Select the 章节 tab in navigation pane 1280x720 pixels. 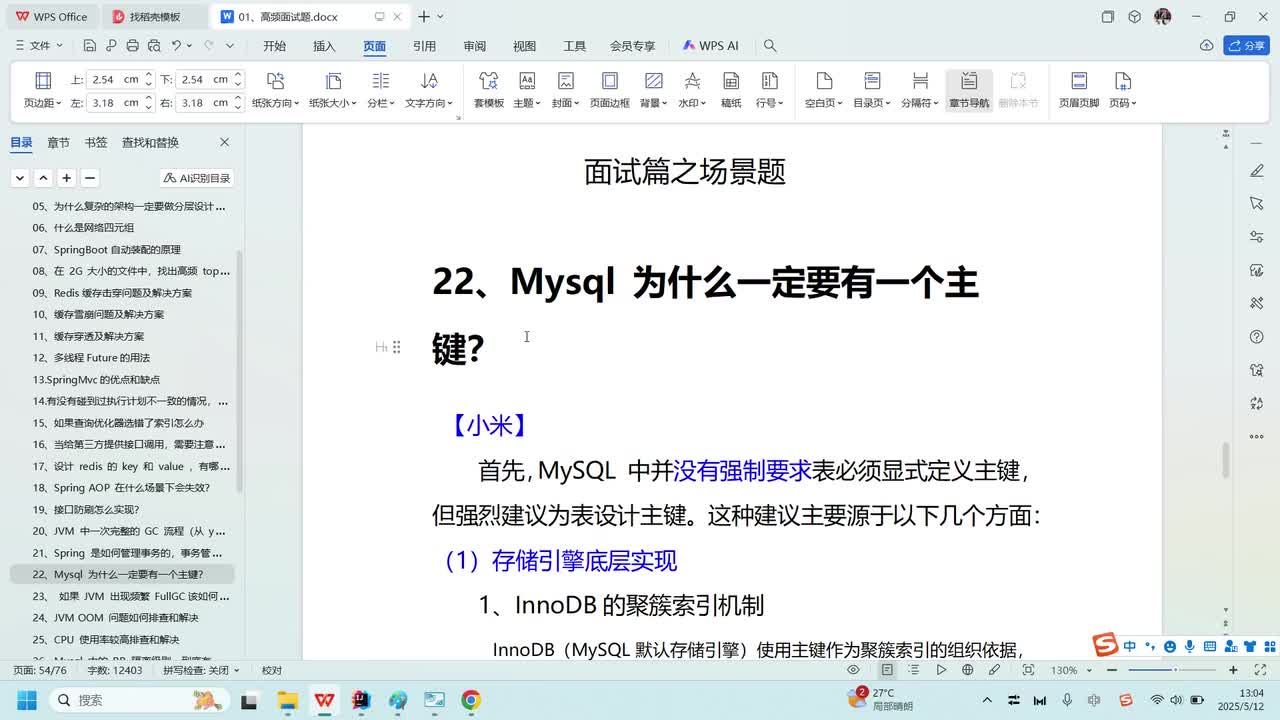click(x=59, y=142)
